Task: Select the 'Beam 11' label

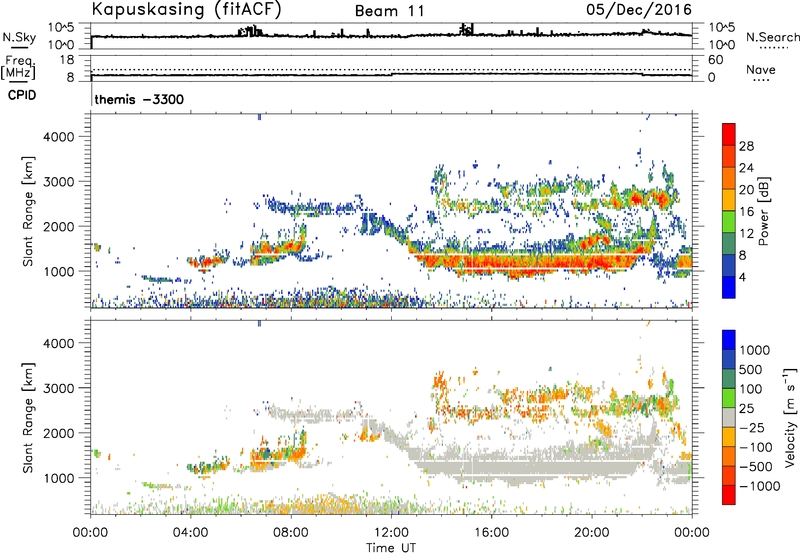Action: [x=389, y=11]
